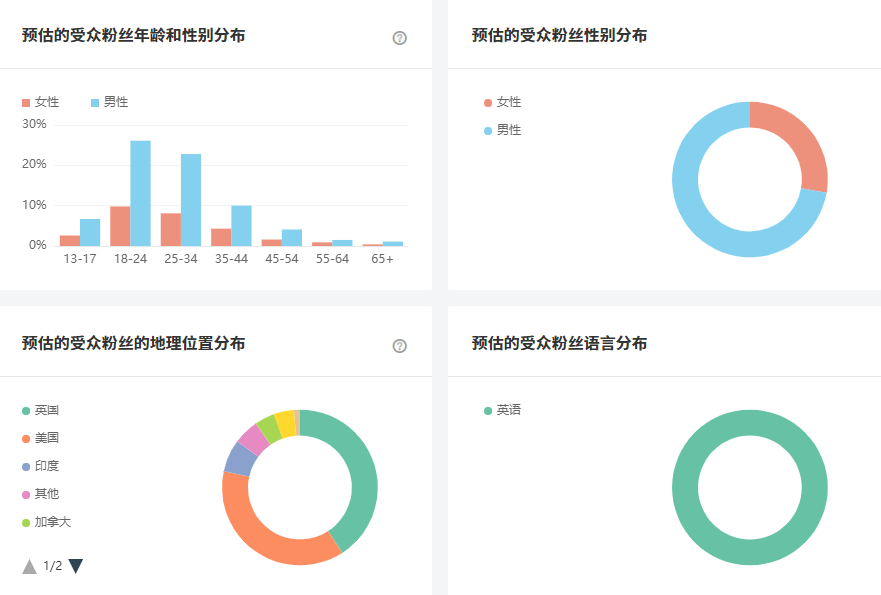
Task: Toggle 英语 in the language legend
Action: click(503, 410)
